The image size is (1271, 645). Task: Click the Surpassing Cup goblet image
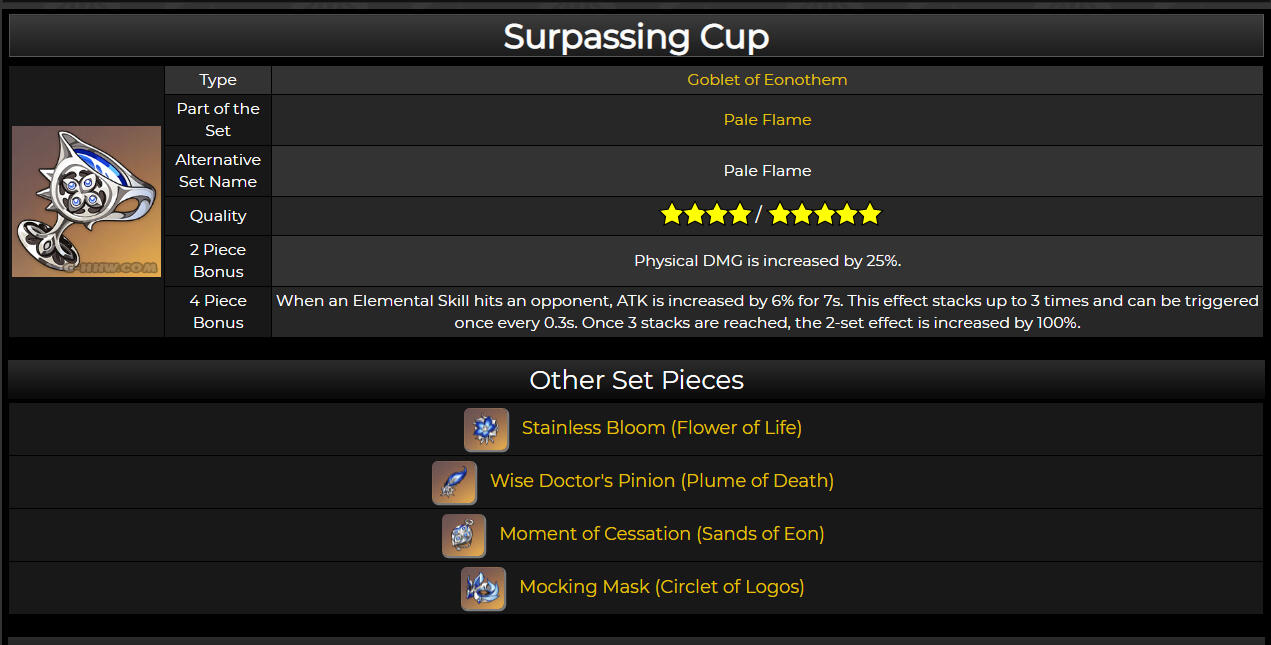coord(87,201)
